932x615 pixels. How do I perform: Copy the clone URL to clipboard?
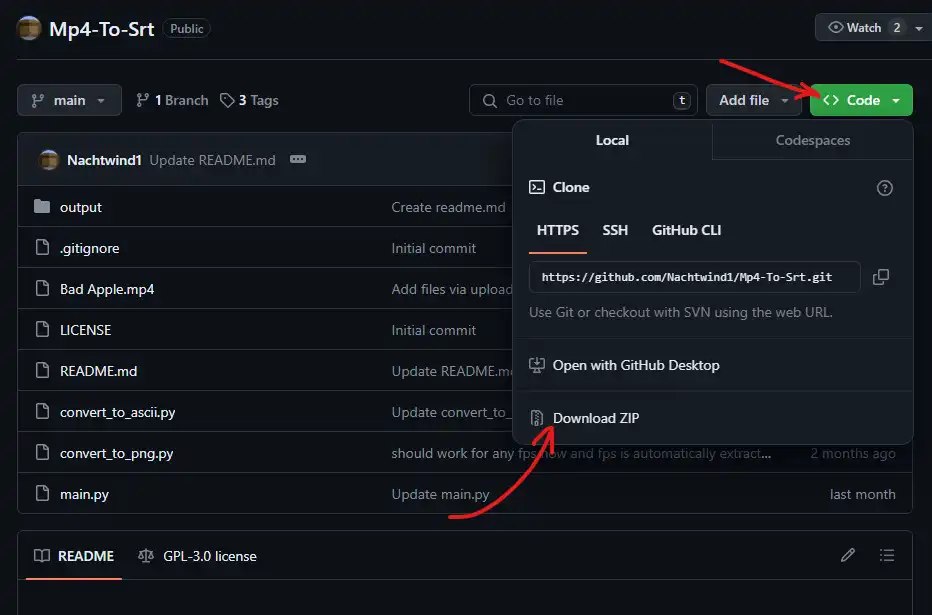coord(881,277)
